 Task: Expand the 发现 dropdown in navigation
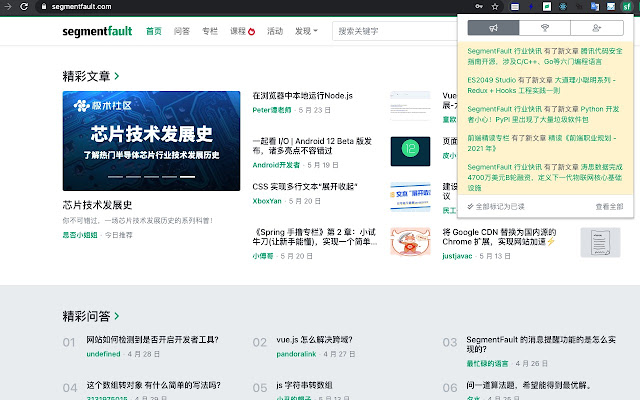[x=306, y=31]
